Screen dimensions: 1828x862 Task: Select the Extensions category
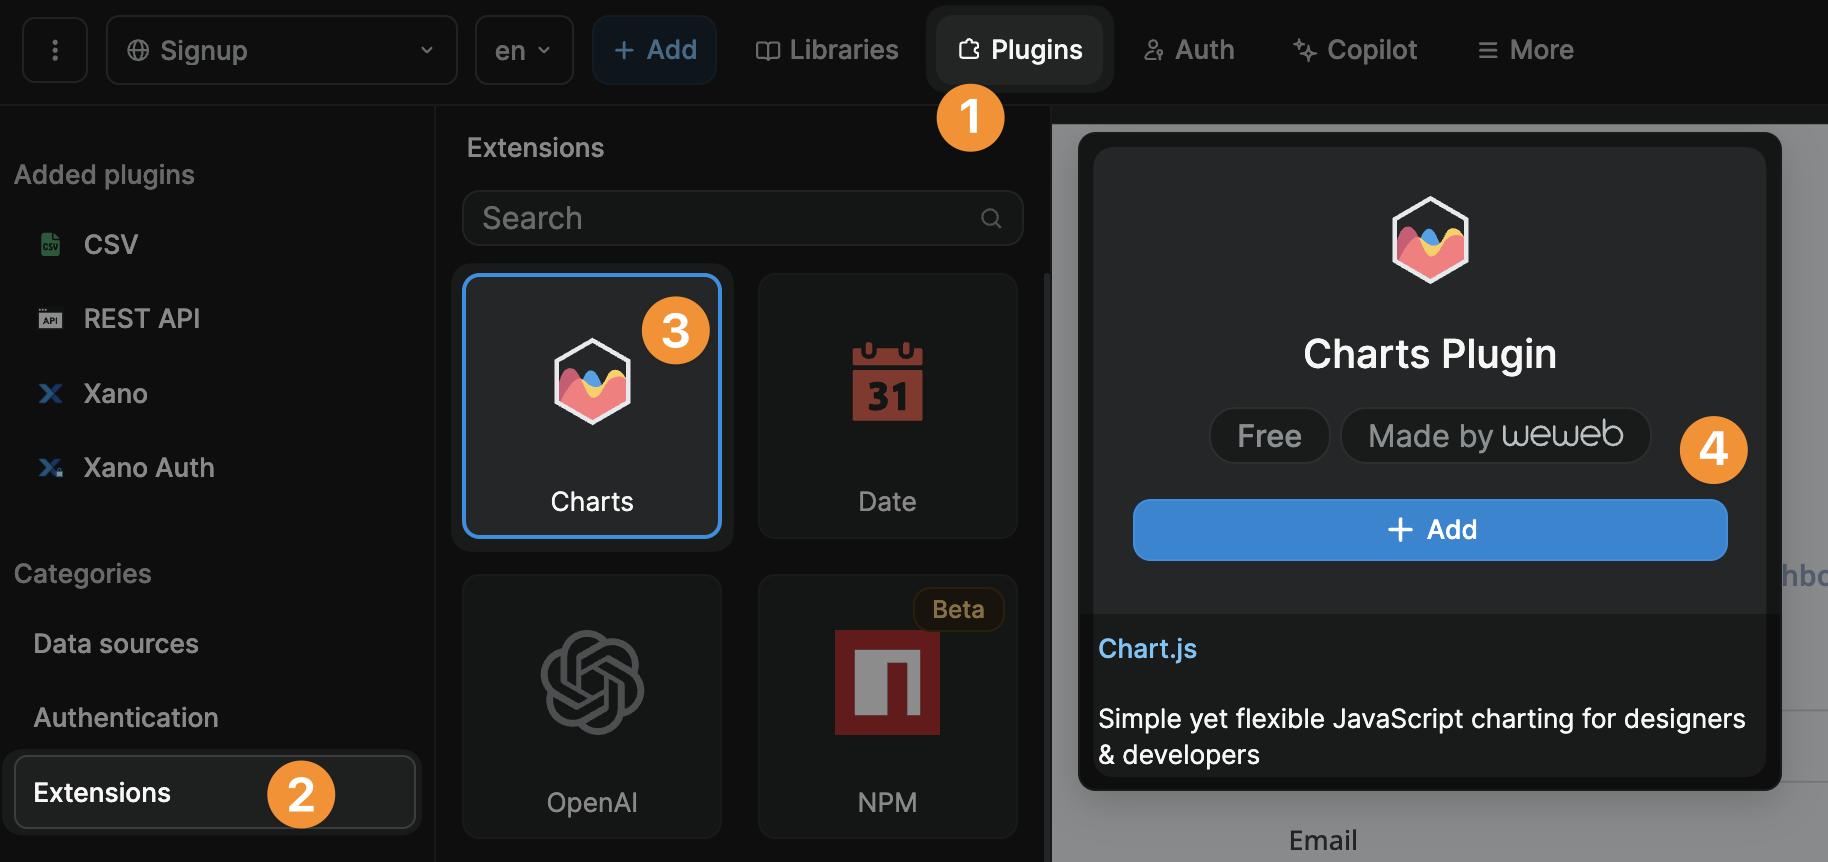[101, 792]
